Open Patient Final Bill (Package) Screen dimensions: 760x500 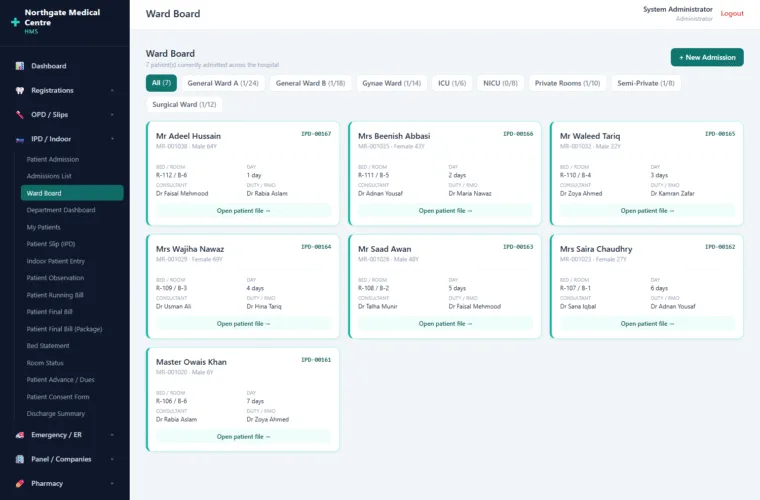(72, 329)
